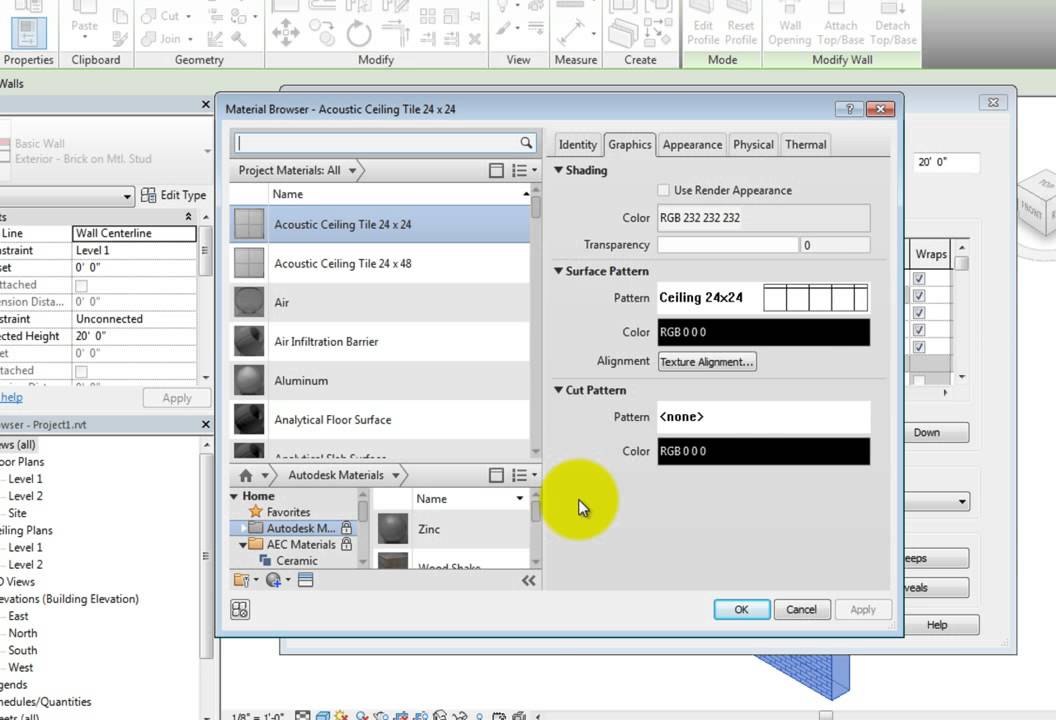1056x720 pixels.
Task: Click the Air material thumbnail
Action: coord(249,302)
